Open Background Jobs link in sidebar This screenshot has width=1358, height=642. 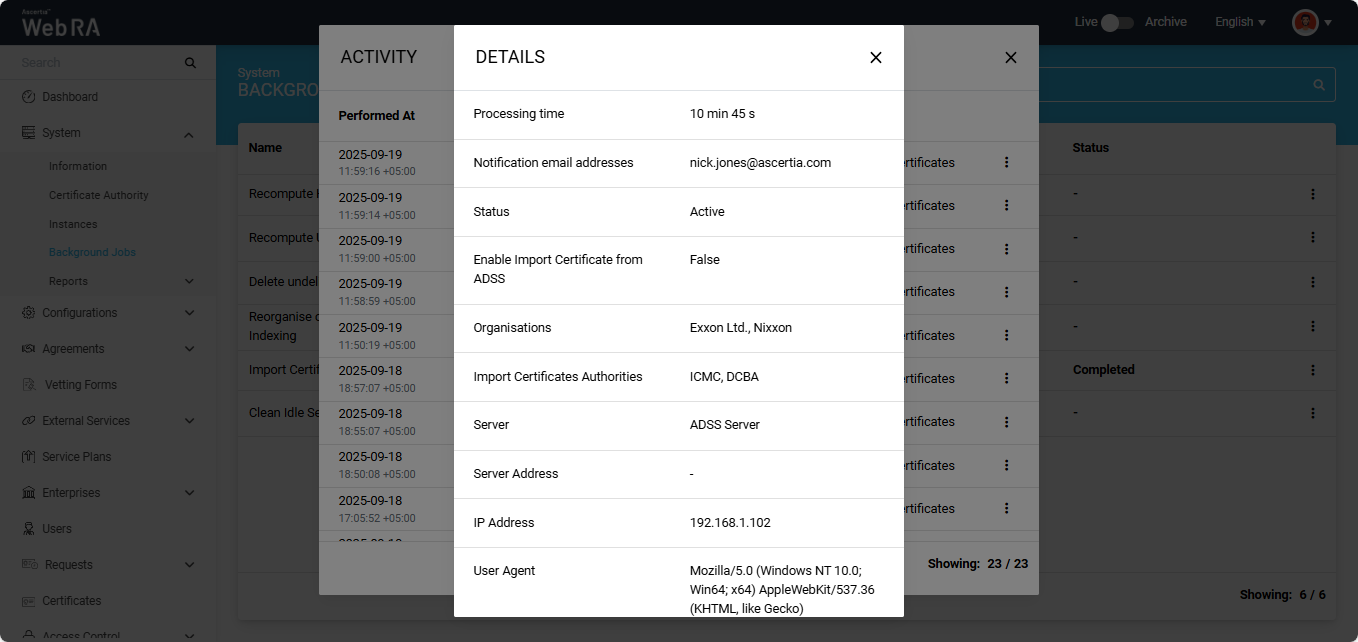[92, 253]
